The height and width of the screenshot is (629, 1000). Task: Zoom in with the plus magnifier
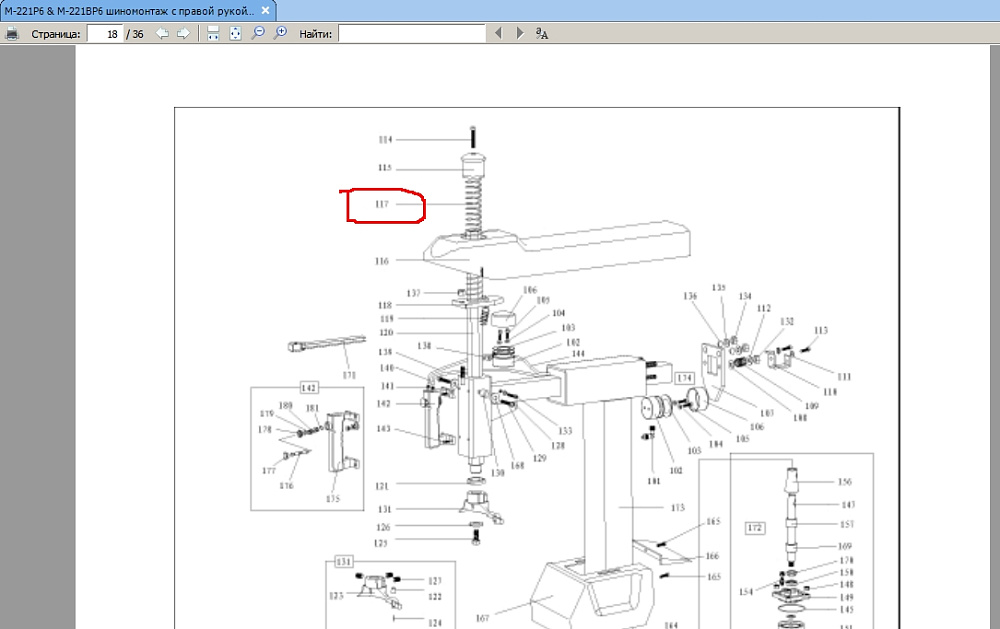point(281,33)
